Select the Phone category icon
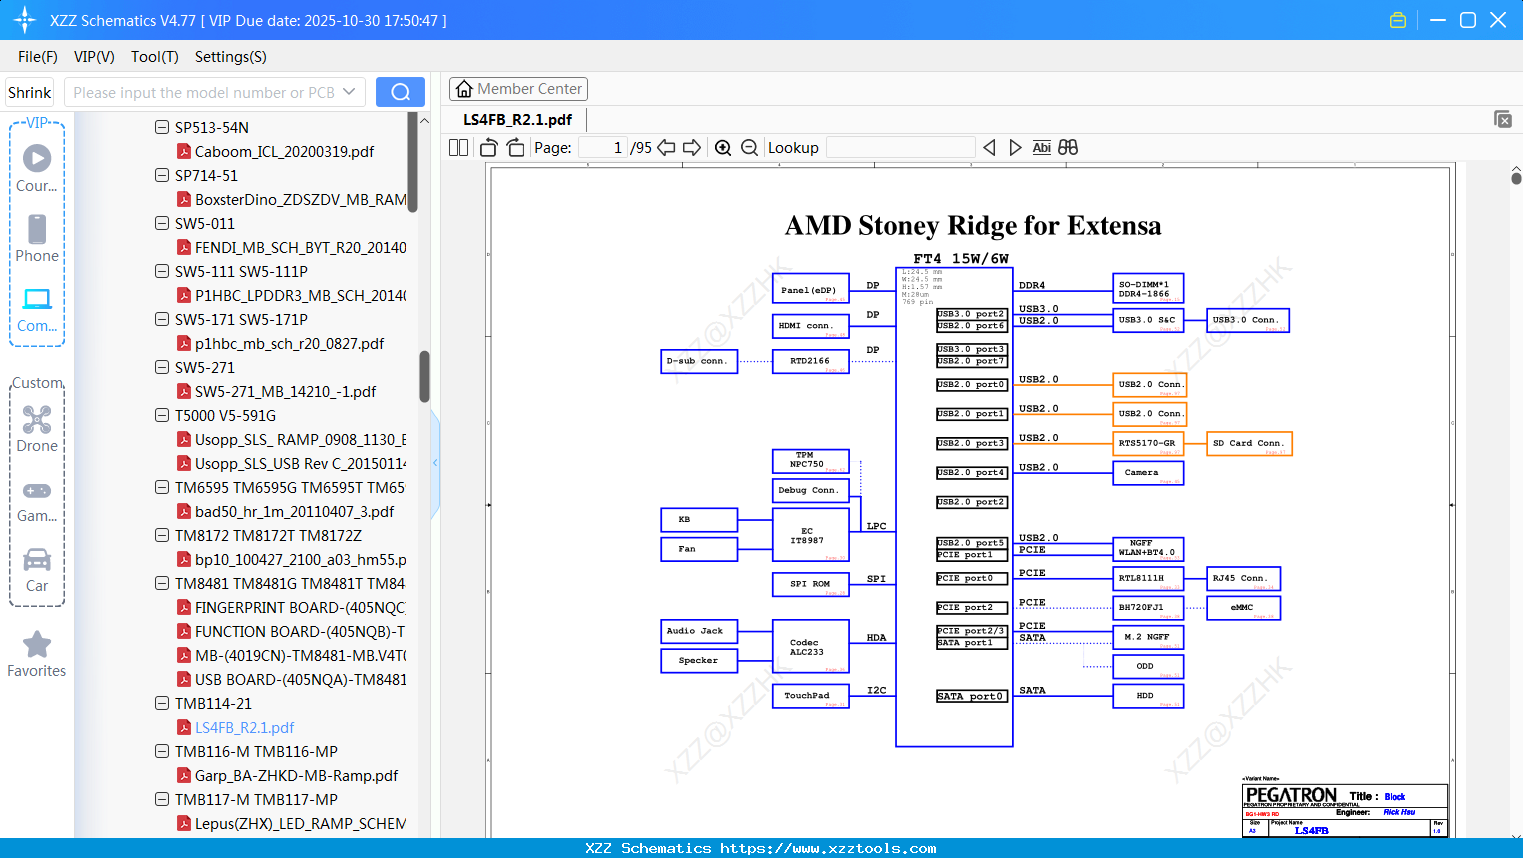1523x858 pixels. point(37,229)
